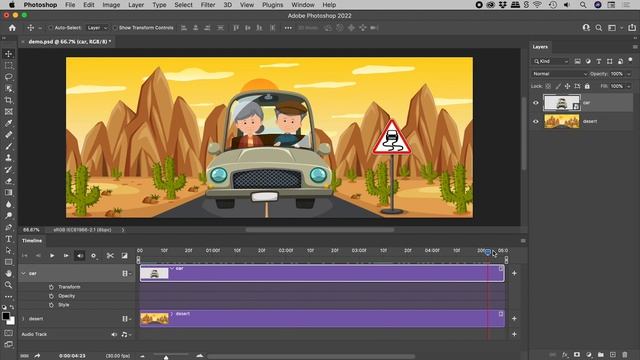The width and height of the screenshot is (640, 360).
Task: Toggle audio playback mute button in timeline
Action: point(80,256)
